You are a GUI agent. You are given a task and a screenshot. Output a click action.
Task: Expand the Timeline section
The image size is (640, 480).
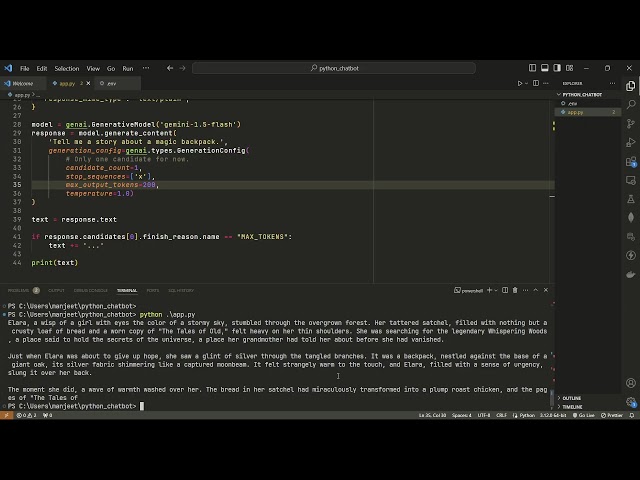(572, 407)
